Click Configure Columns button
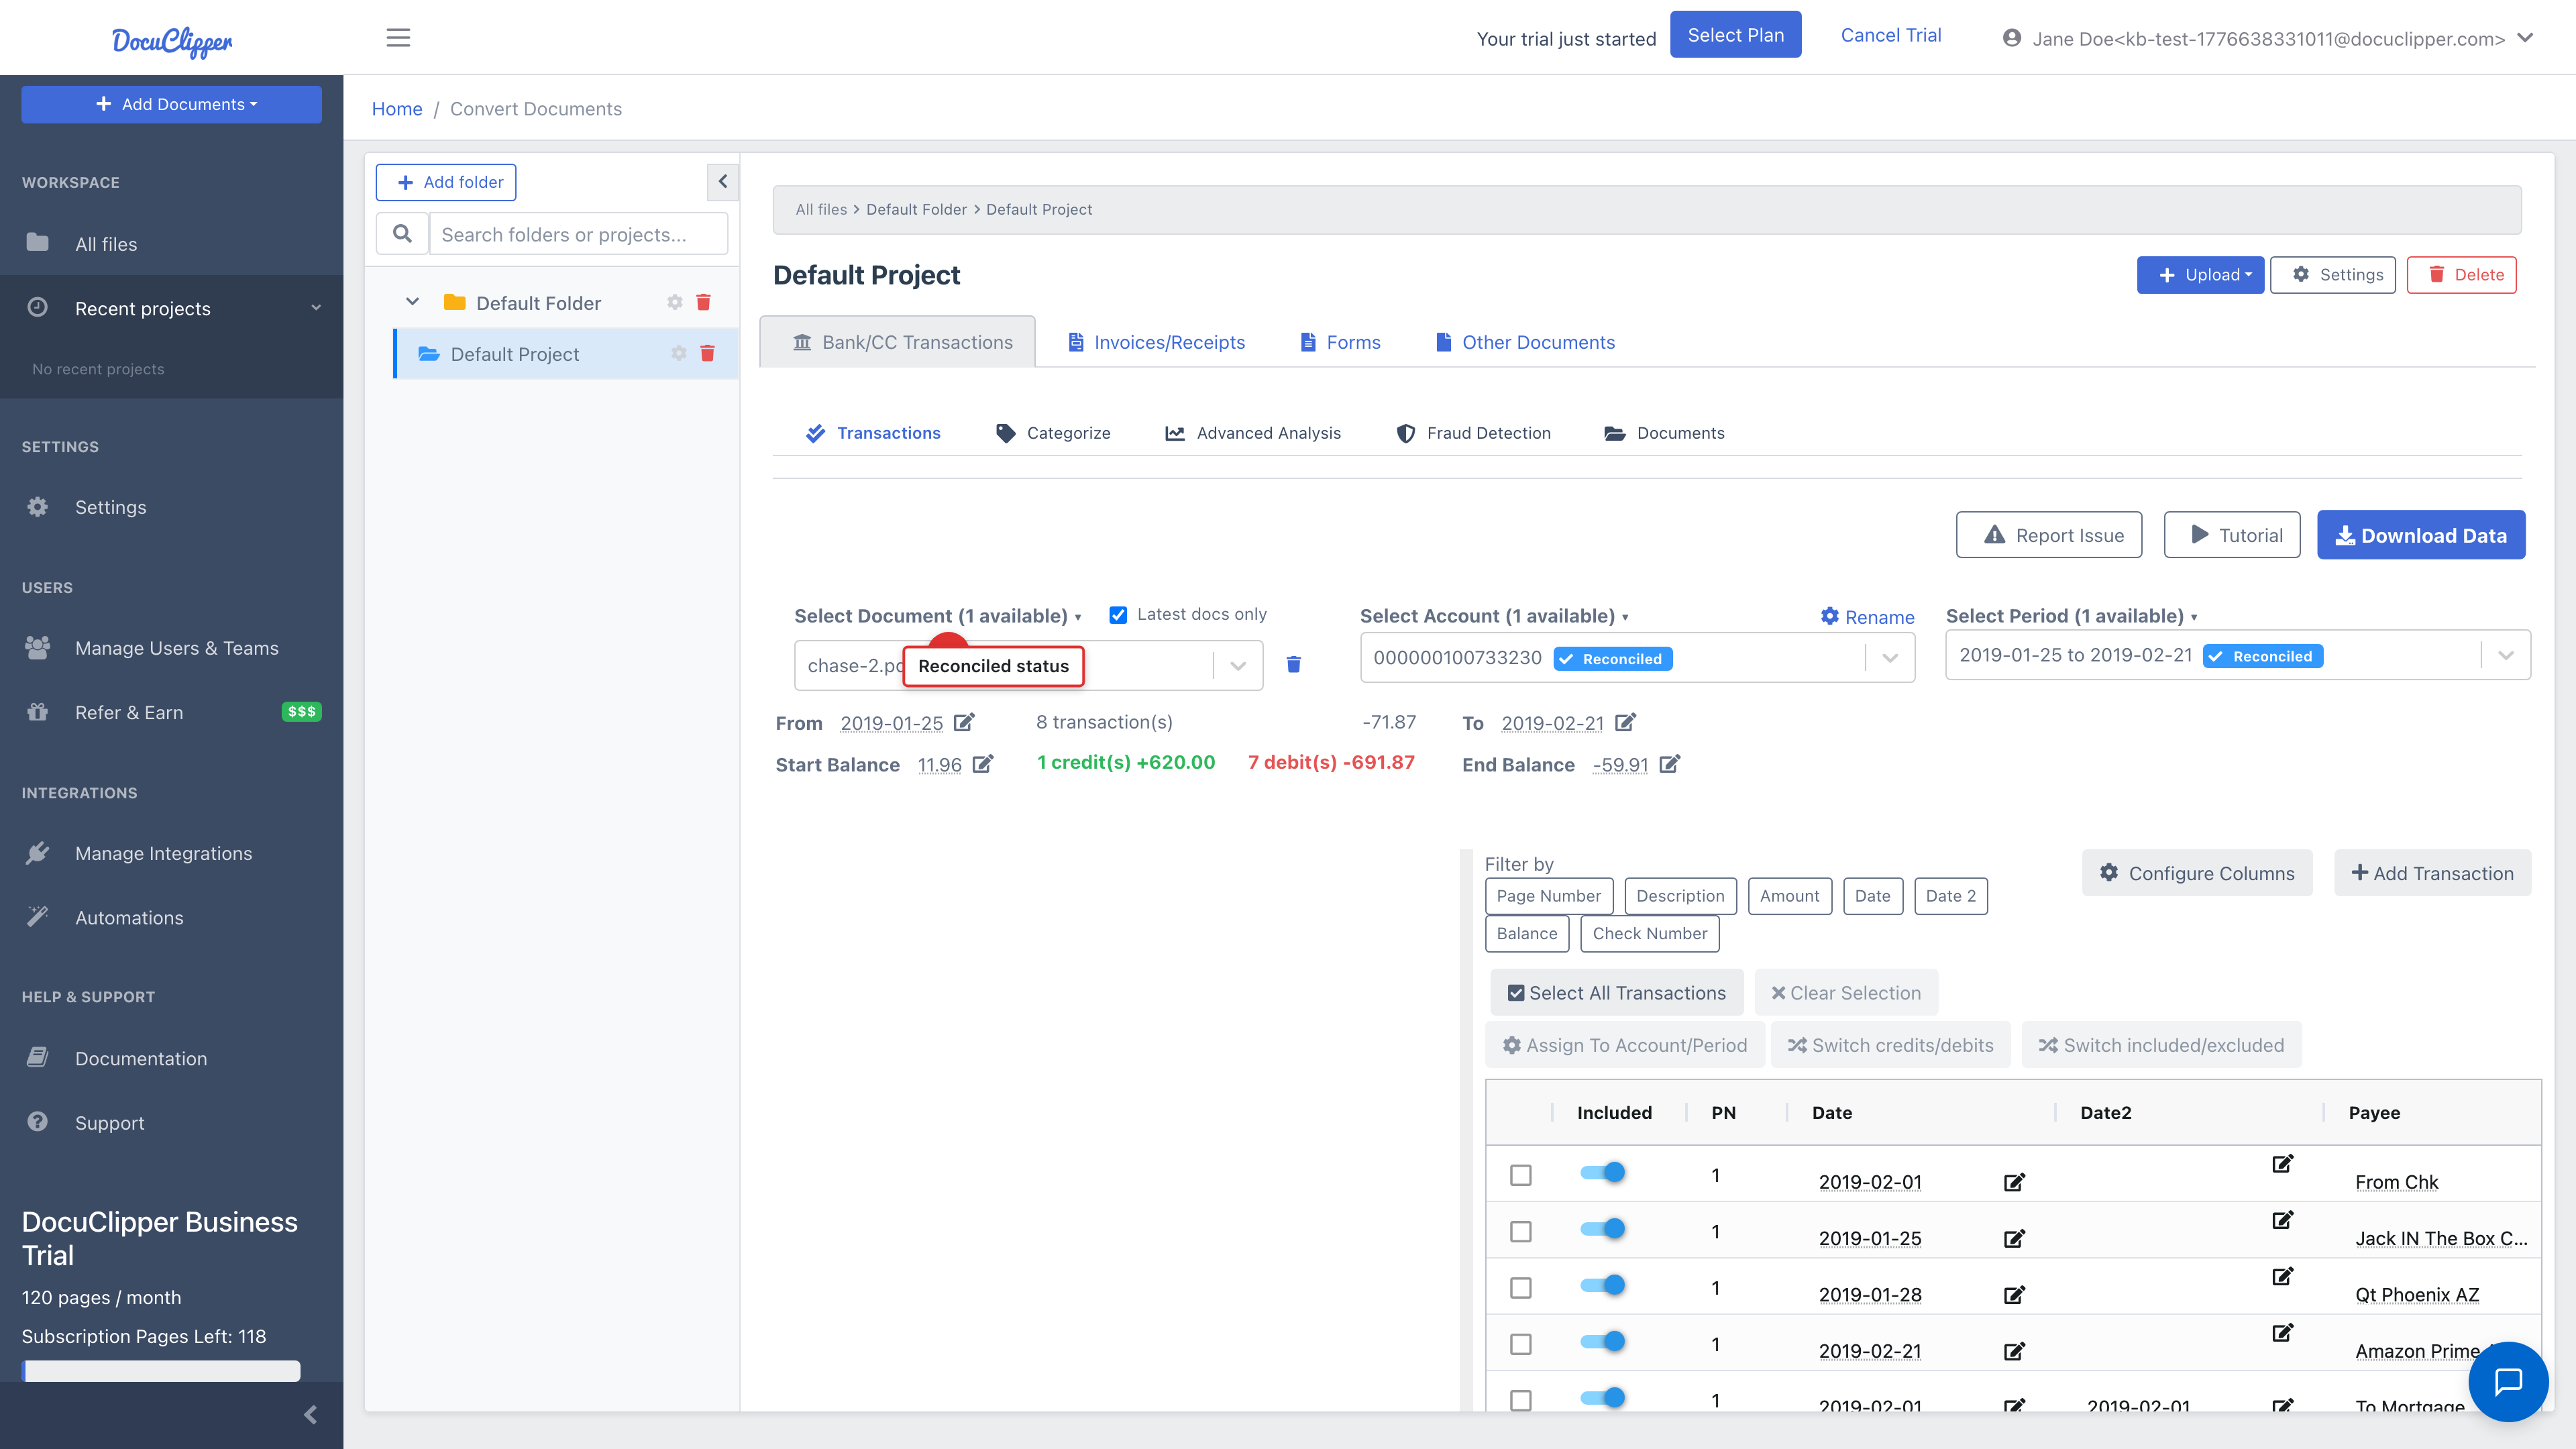This screenshot has height=1449, width=2576. pos(2197,873)
